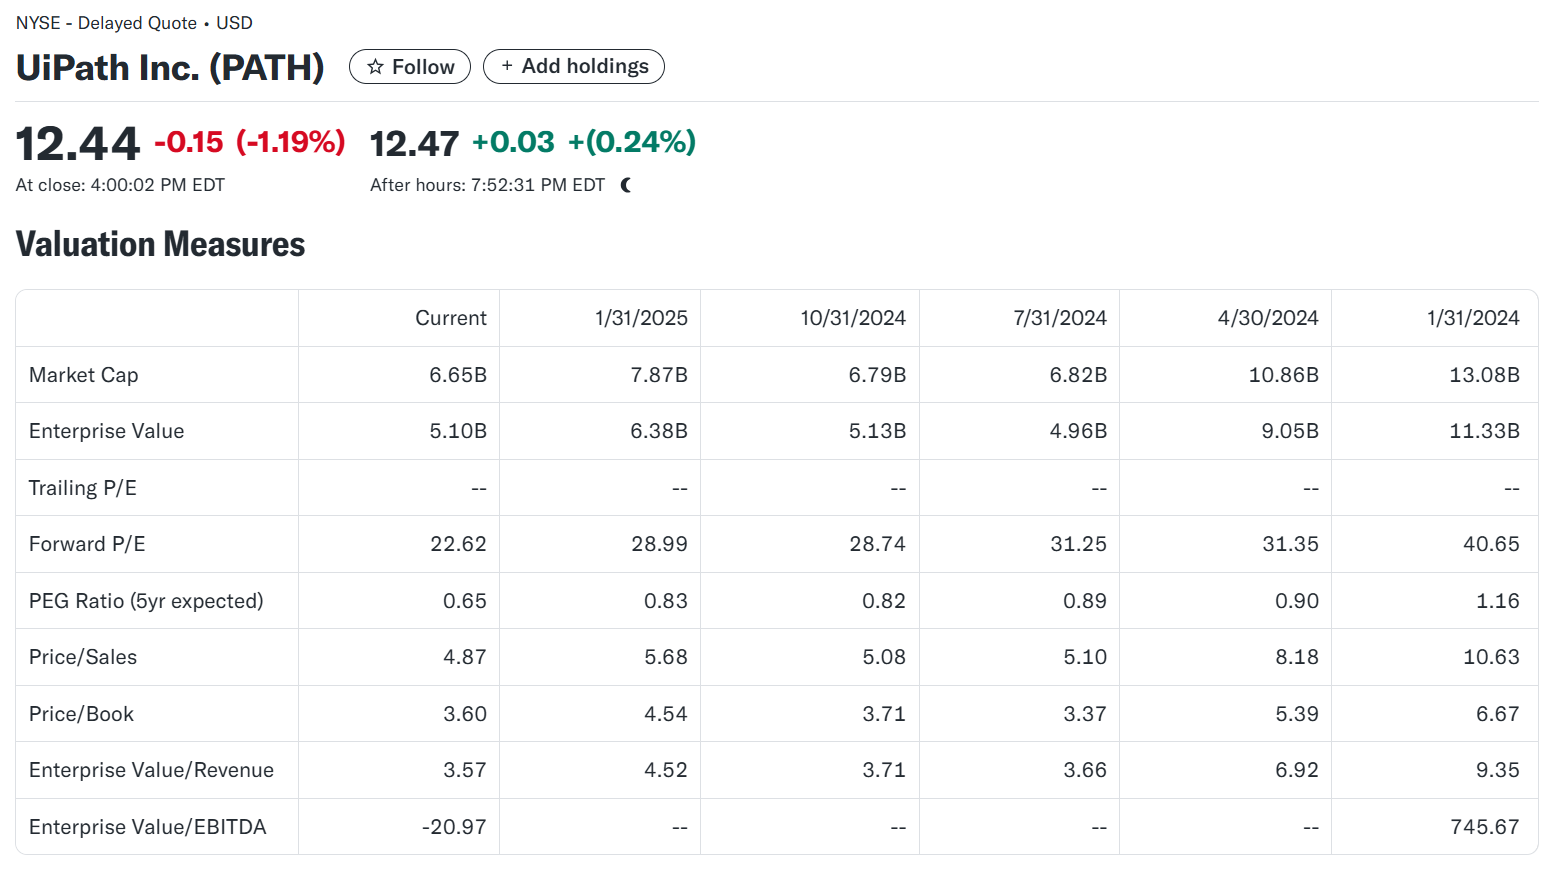Click Price/Sales value 10.63
The image size is (1555, 871).
point(1491,657)
